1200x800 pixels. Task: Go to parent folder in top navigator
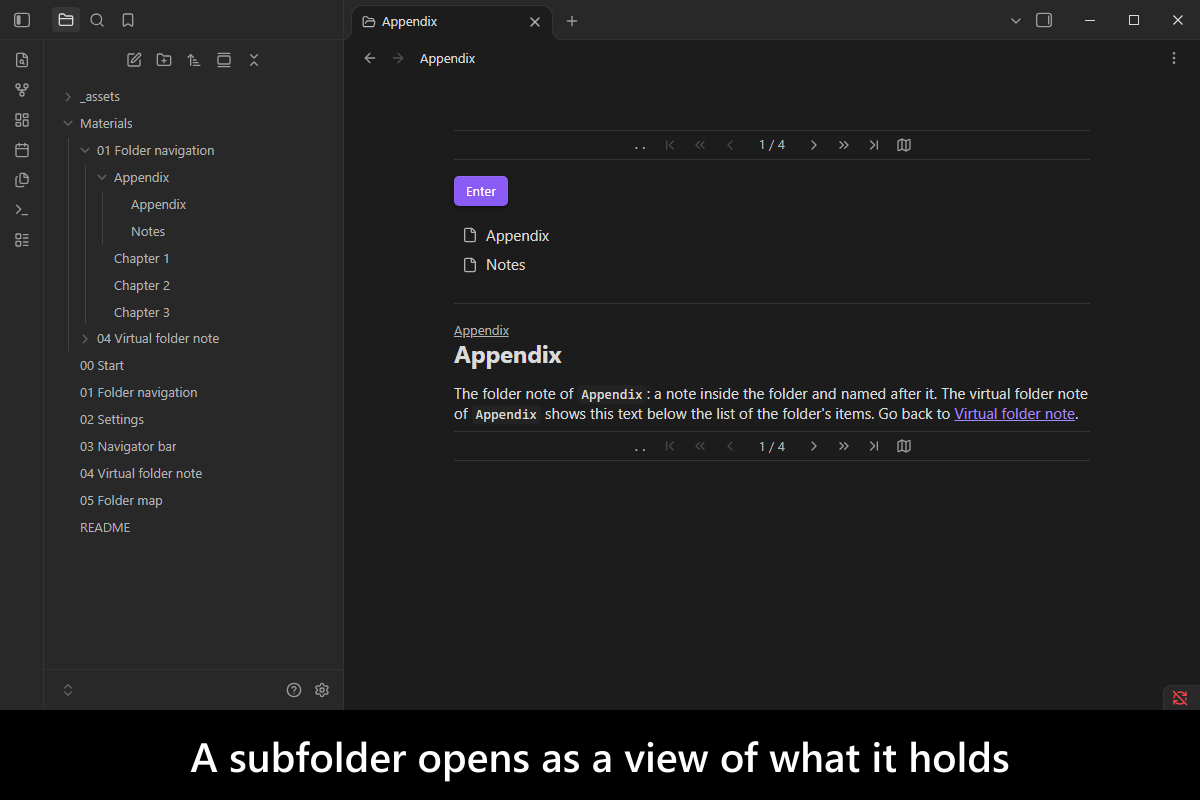(x=640, y=146)
